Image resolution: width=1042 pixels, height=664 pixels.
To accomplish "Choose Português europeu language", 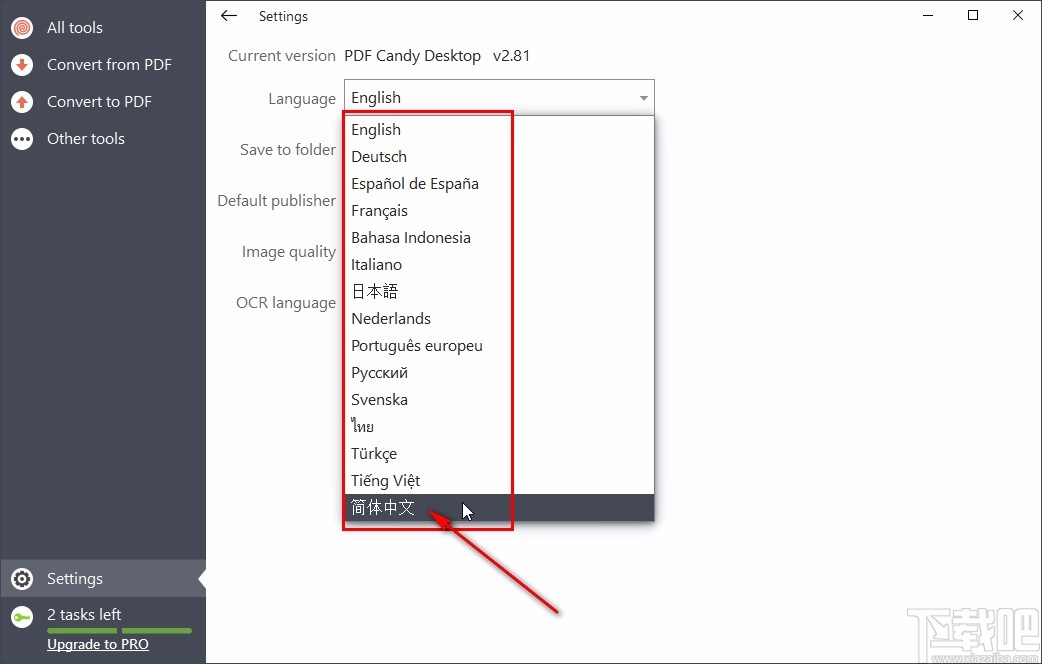I will (x=499, y=346).
